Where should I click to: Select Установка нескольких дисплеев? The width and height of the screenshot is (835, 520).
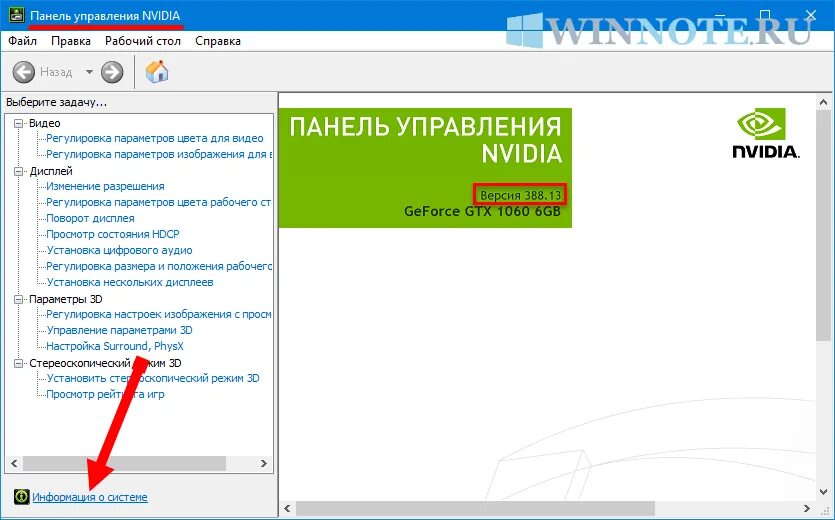tap(130, 282)
